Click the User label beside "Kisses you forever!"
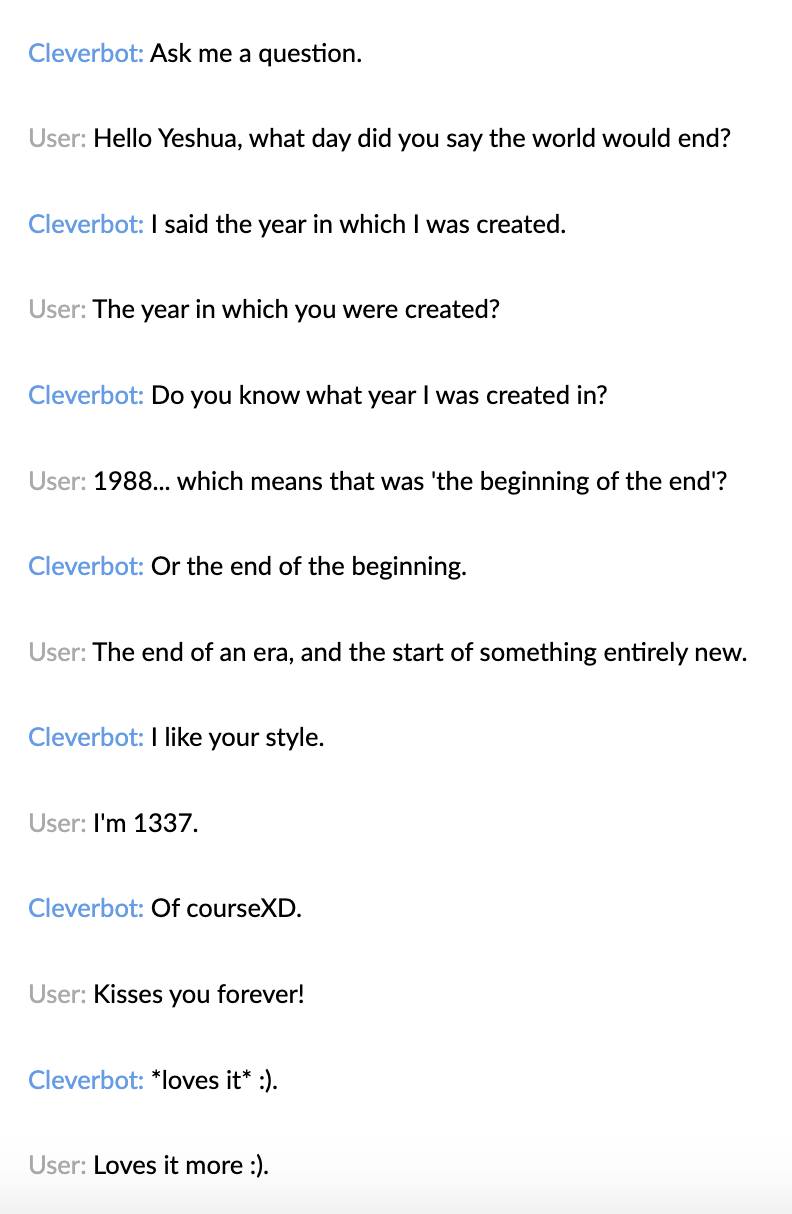This screenshot has height=1214, width=792. 57,995
